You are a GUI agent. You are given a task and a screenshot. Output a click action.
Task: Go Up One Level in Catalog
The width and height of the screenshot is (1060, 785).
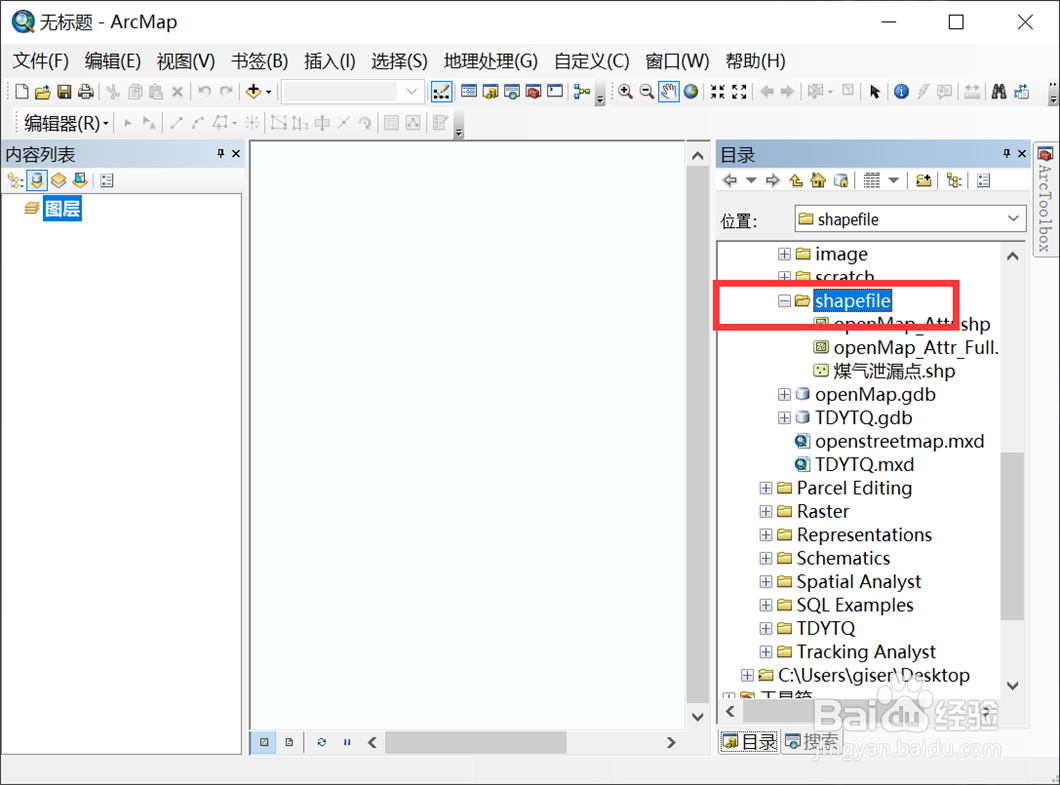796,181
